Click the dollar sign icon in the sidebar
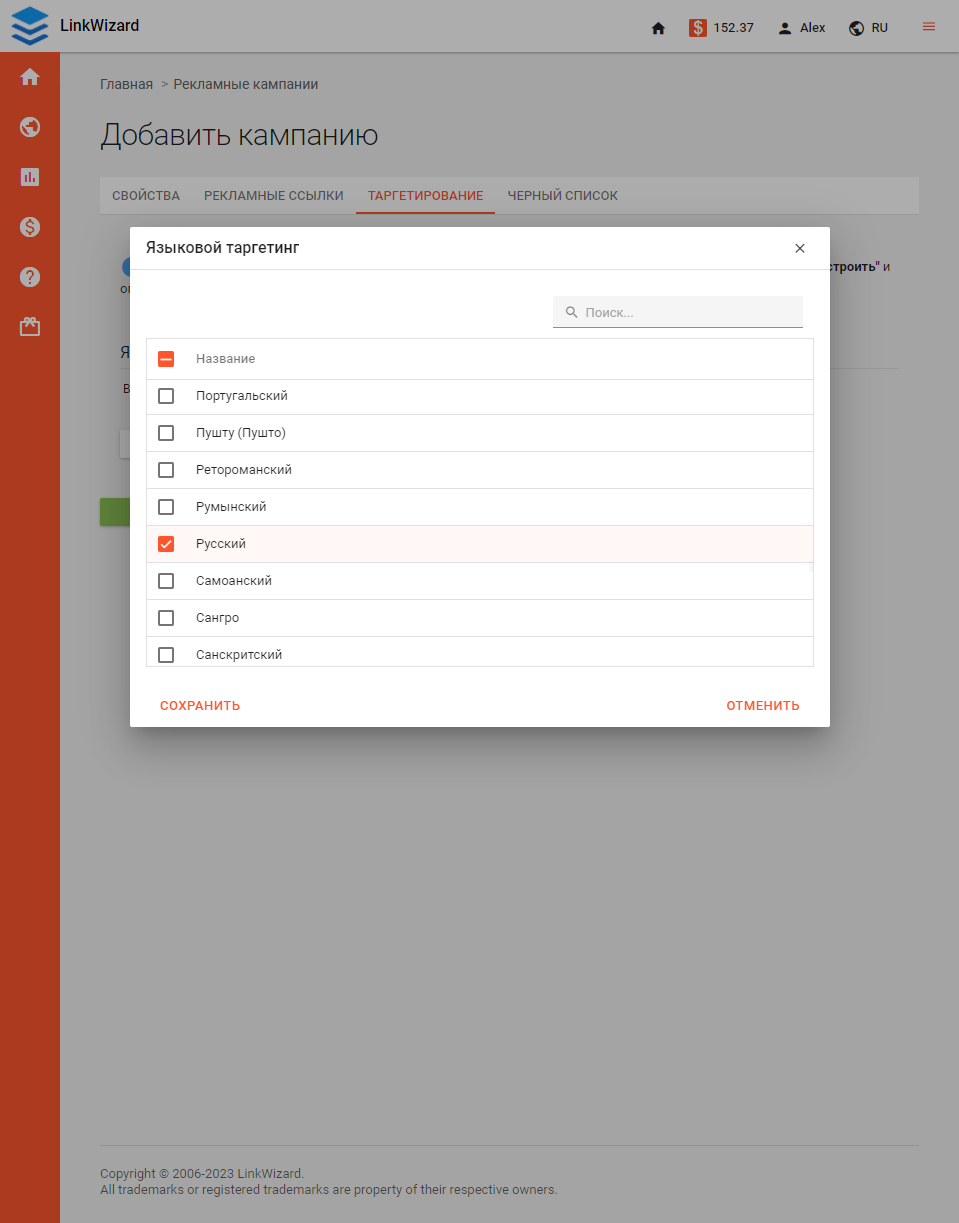The width and height of the screenshot is (959, 1223). (30, 227)
